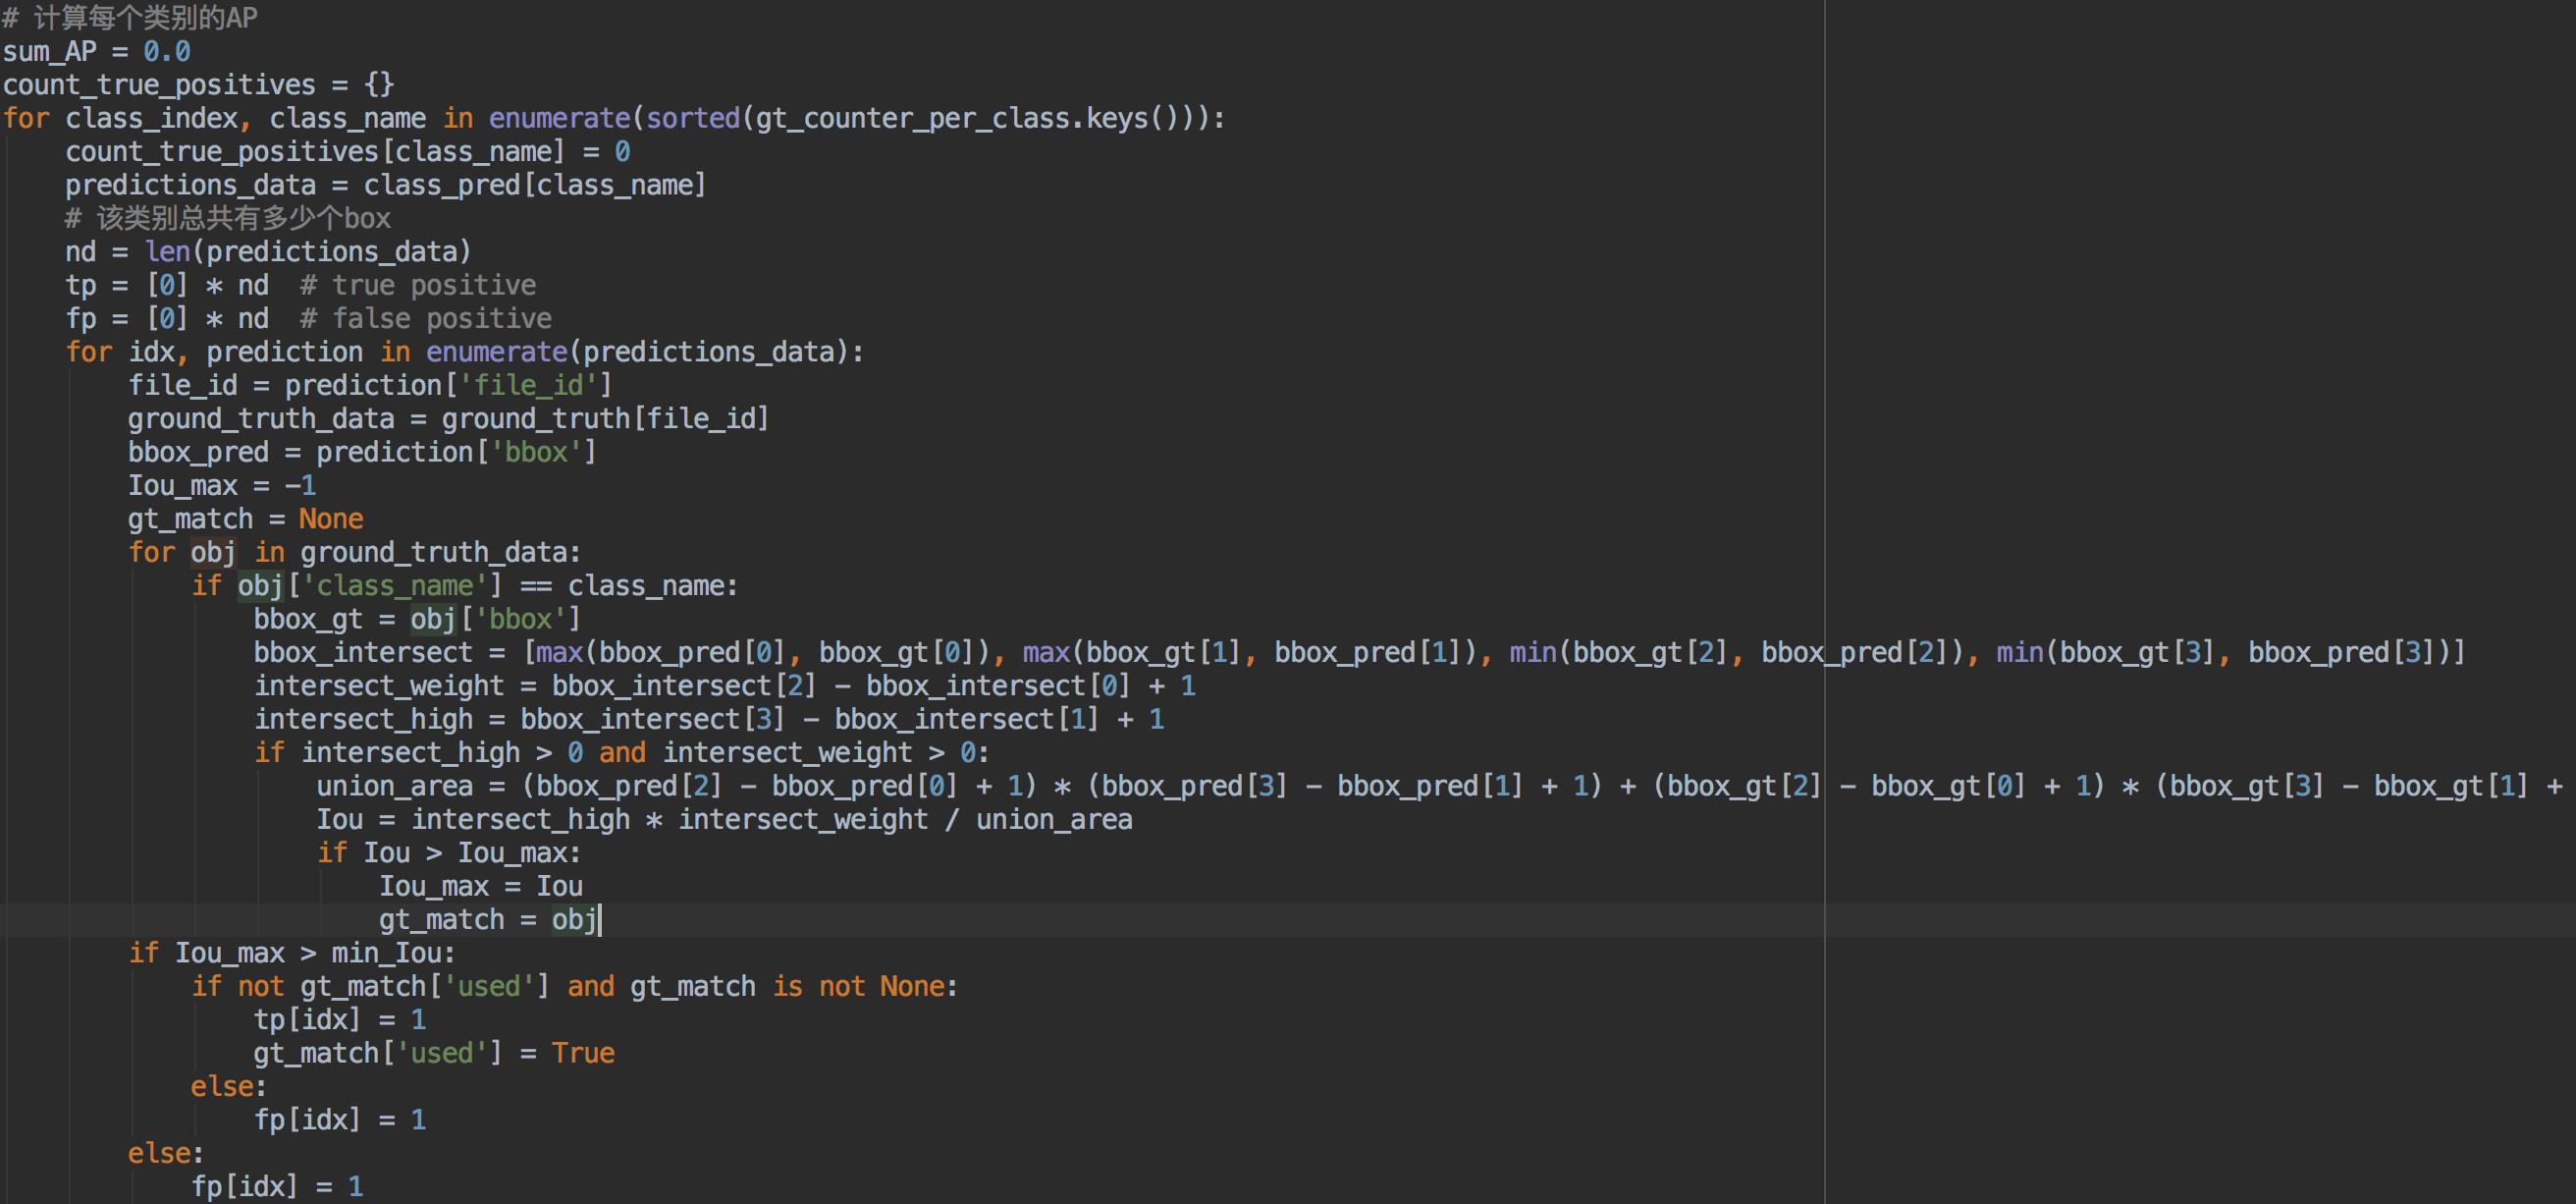
Task: Click 'gt_match['used'] = True' line
Action: (434, 1053)
